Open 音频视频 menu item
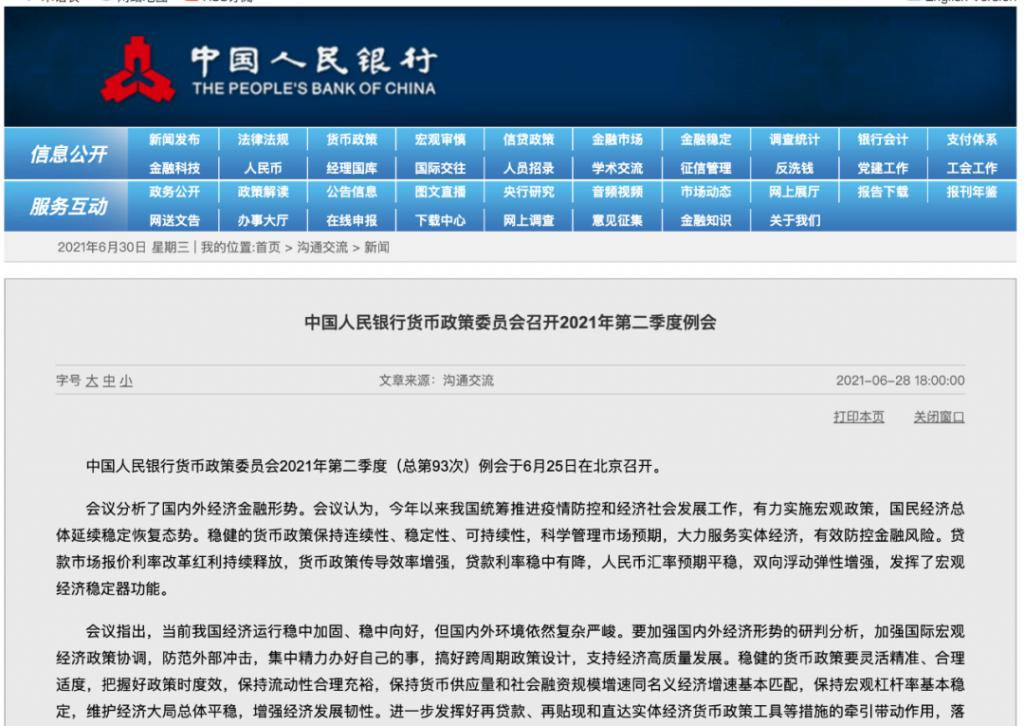1024x726 pixels. tap(617, 192)
